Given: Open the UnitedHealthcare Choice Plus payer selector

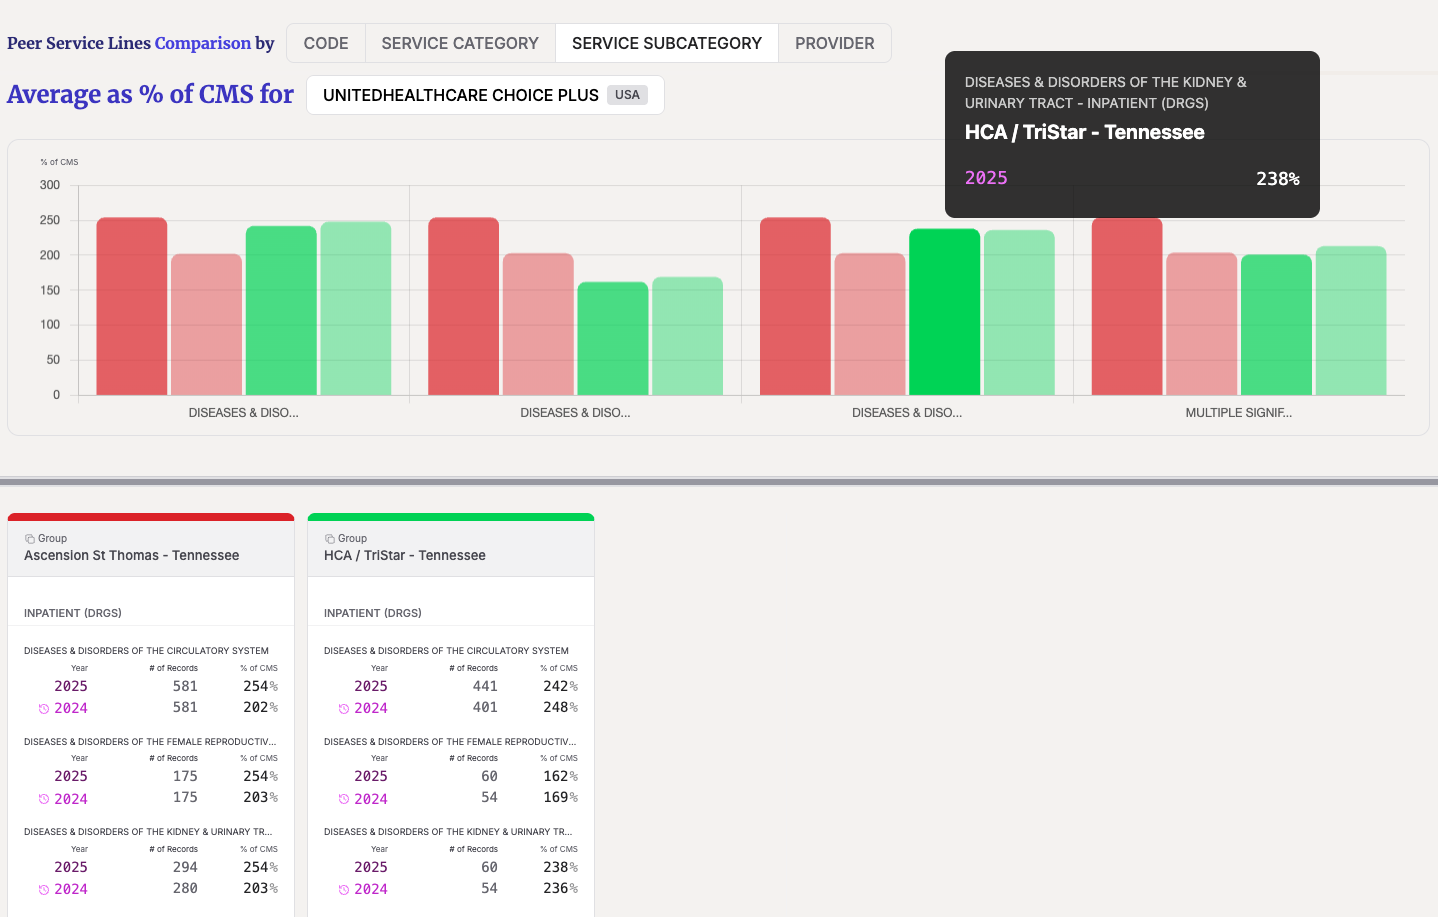Looking at the screenshot, I should point(485,95).
